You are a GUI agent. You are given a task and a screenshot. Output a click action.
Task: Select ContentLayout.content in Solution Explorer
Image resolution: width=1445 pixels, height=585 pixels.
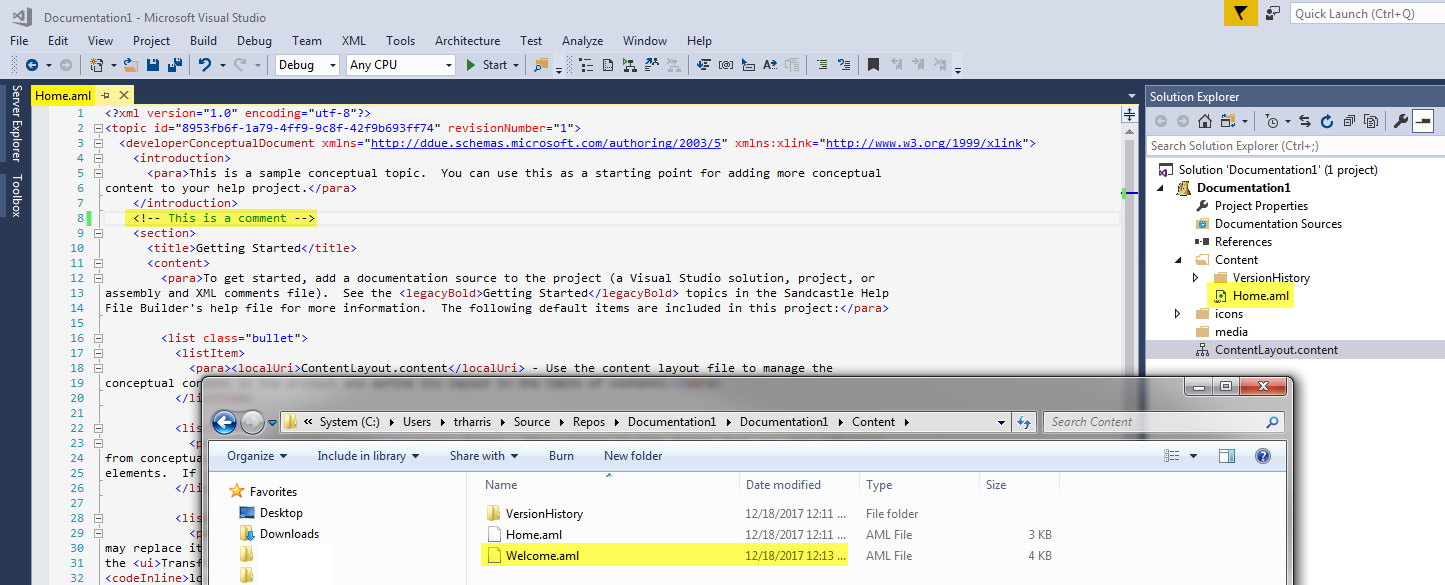[1276, 350]
